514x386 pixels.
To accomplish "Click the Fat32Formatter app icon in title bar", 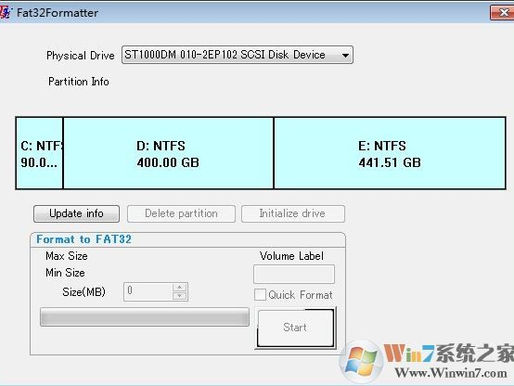I will click(x=5, y=13).
